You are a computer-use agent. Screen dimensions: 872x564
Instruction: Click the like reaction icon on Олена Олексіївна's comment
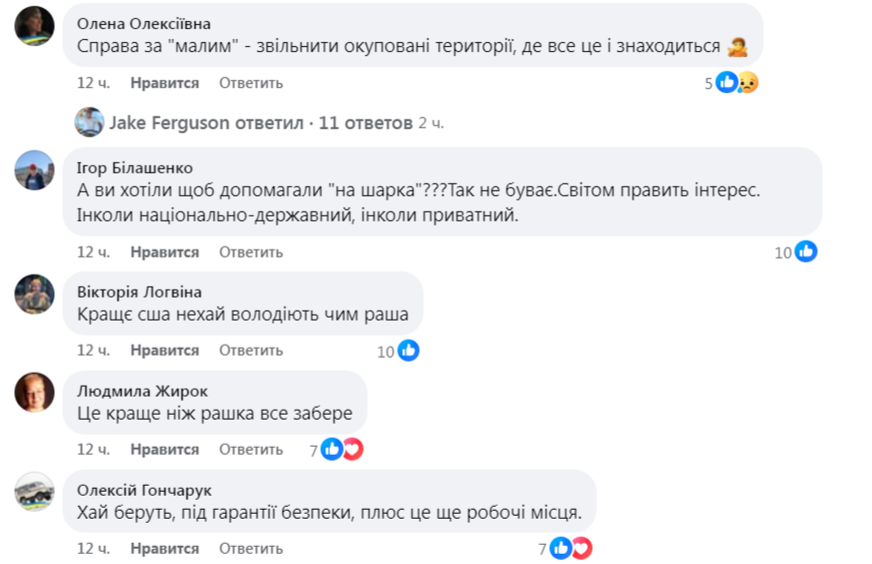728,83
